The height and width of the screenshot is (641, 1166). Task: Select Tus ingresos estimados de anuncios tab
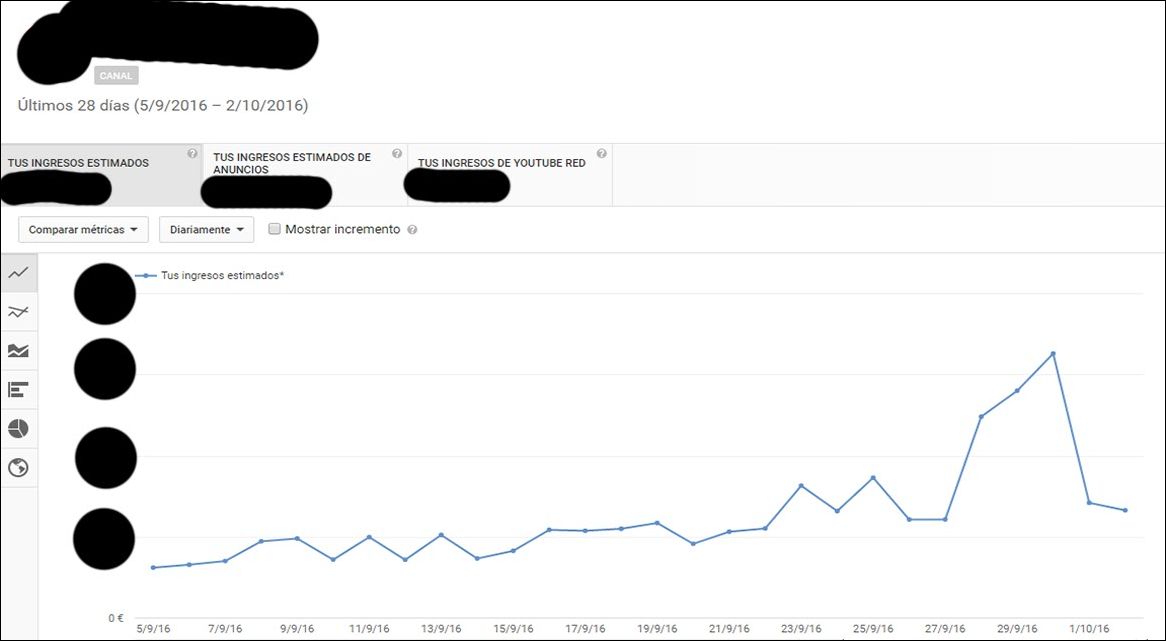click(x=305, y=175)
